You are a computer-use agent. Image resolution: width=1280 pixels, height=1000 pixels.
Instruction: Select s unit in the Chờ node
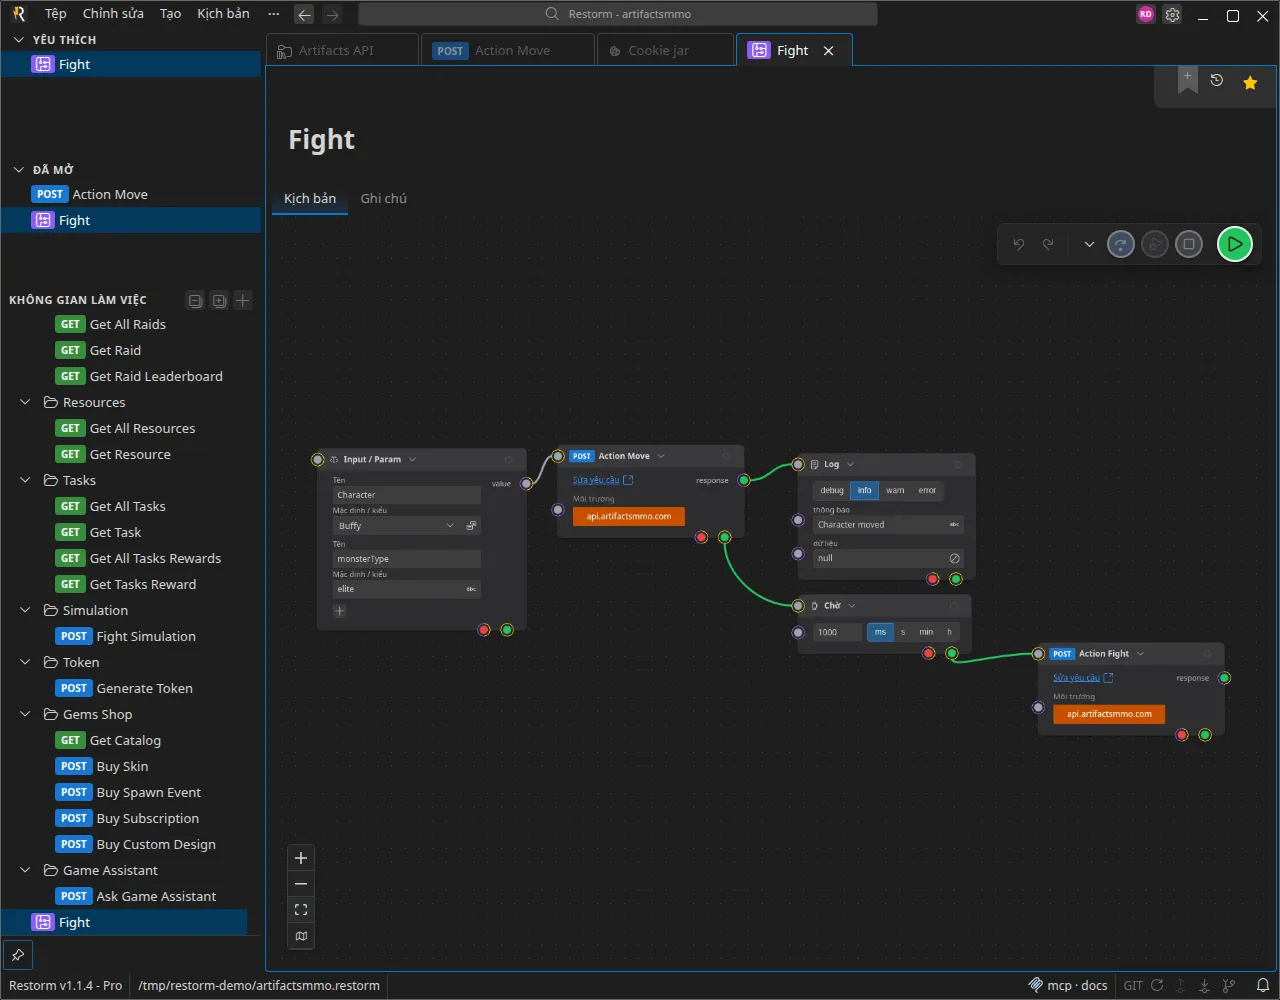pos(903,632)
